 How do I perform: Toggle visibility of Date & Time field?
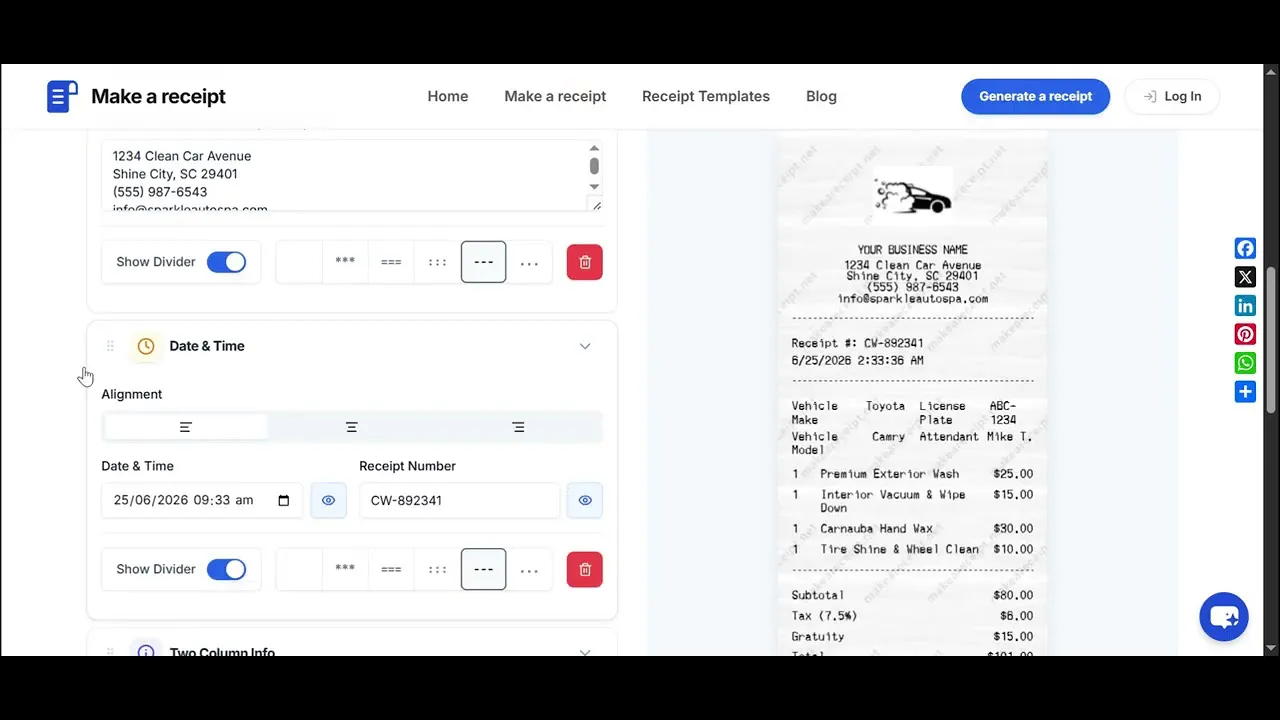click(328, 500)
